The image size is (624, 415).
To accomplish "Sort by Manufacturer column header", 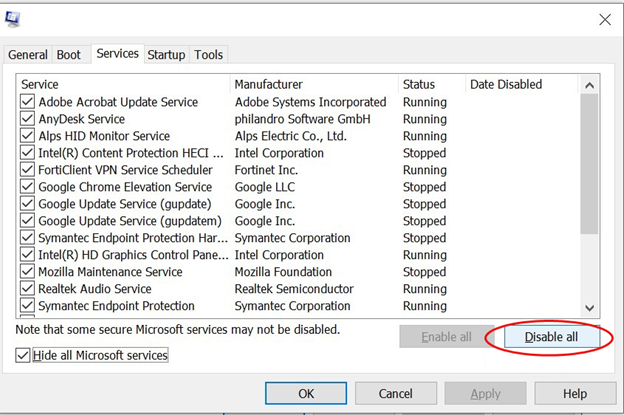I will pos(314,84).
